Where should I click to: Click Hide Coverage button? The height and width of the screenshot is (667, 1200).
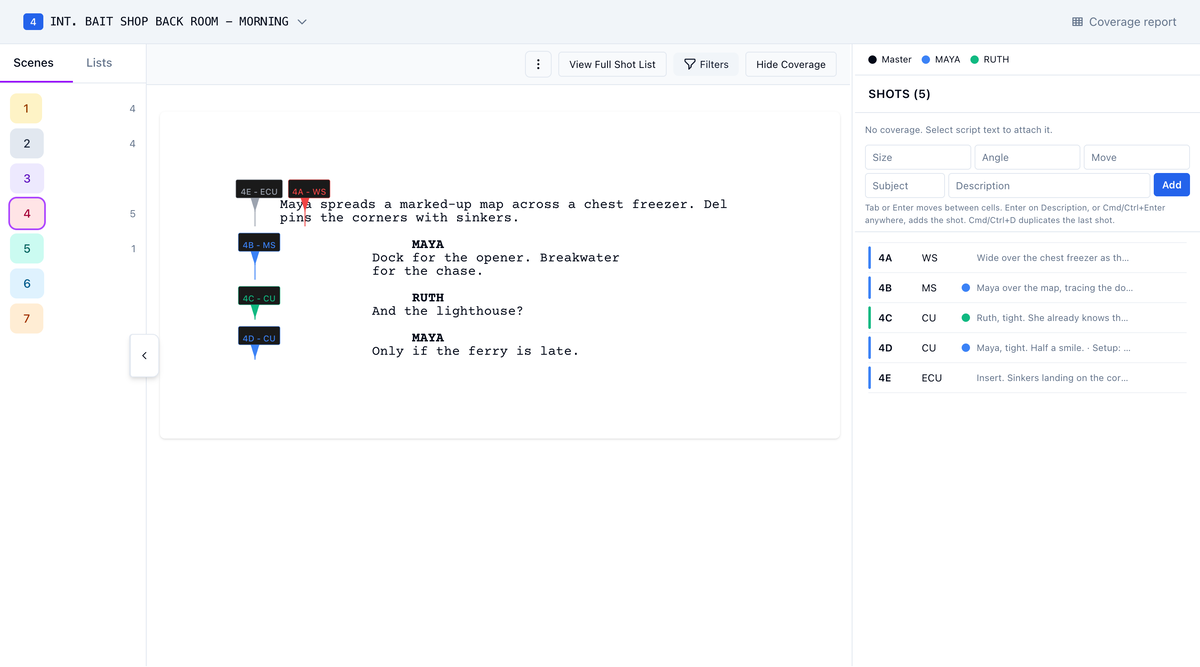point(791,64)
